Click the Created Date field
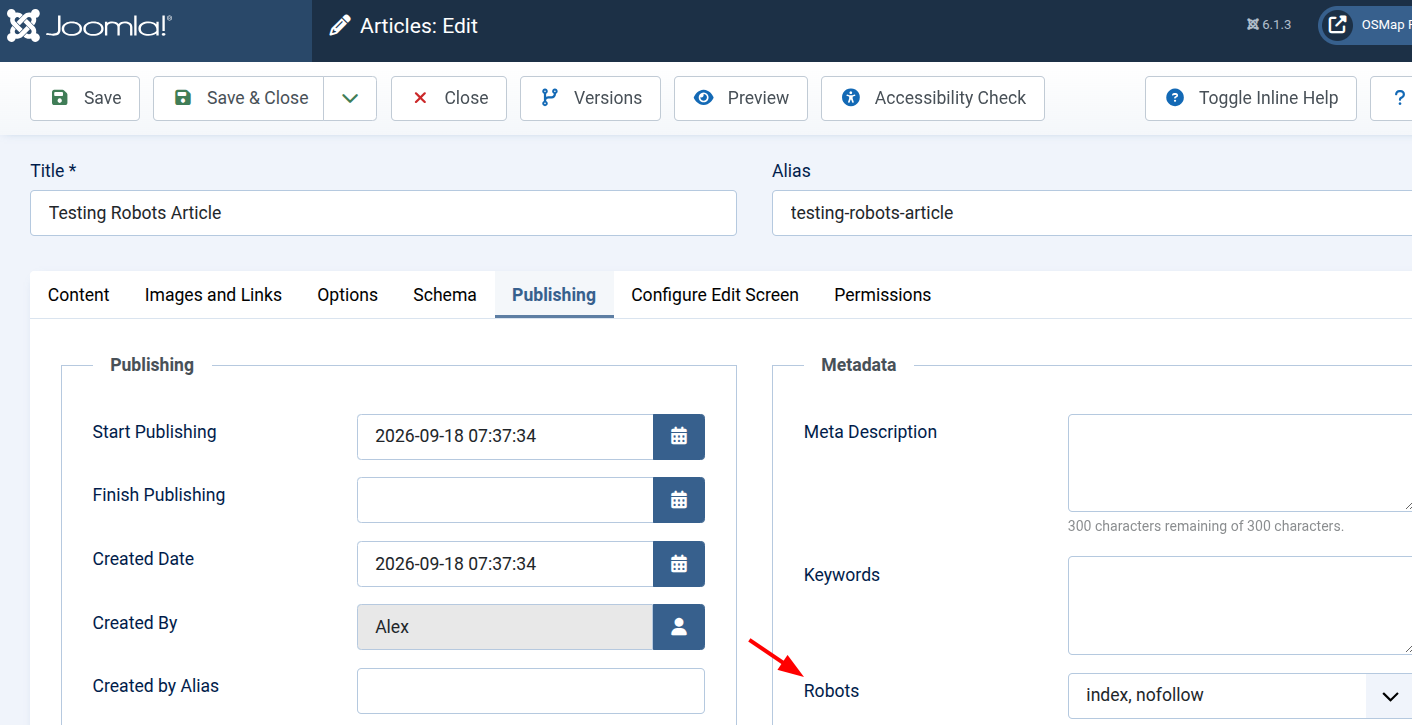 point(505,564)
